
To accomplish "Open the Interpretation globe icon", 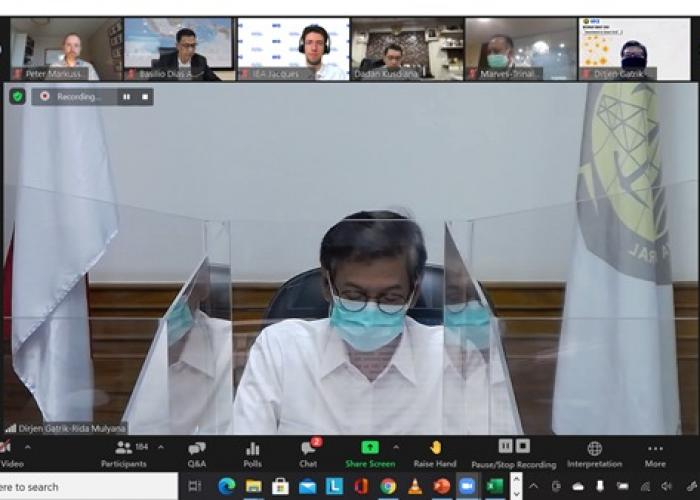I will (x=594, y=452).
